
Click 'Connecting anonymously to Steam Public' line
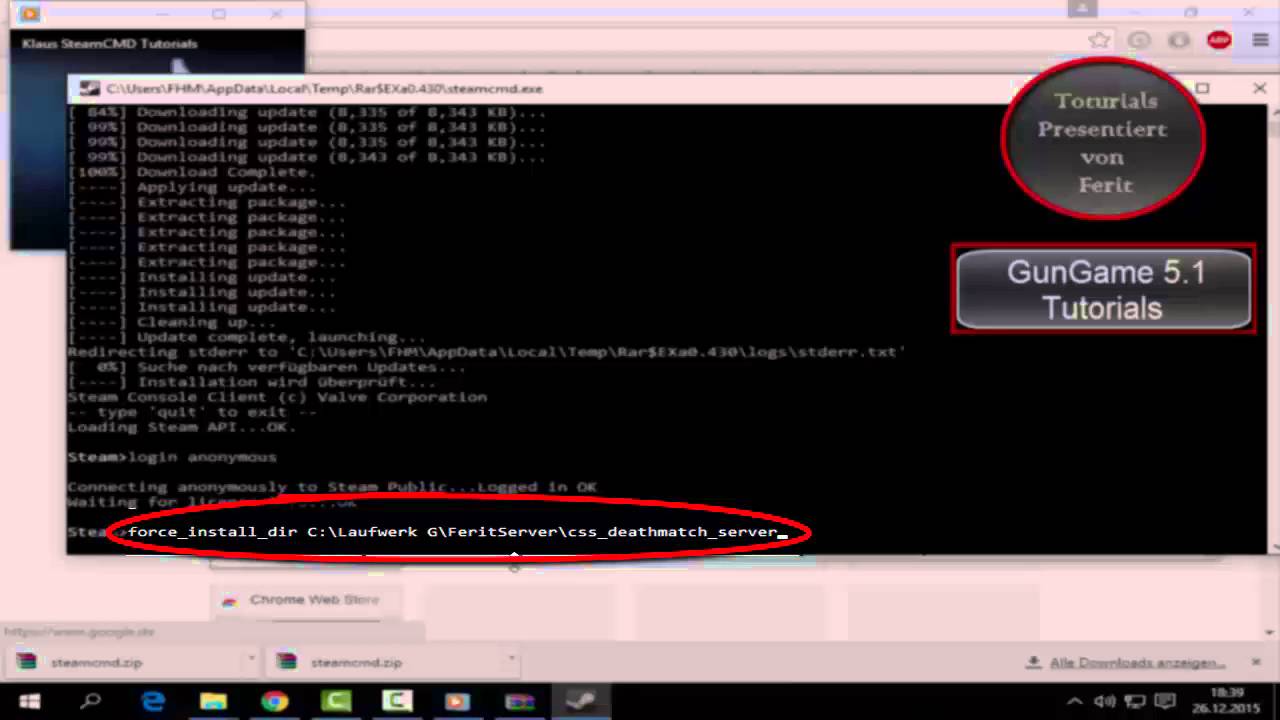tap(332, 487)
